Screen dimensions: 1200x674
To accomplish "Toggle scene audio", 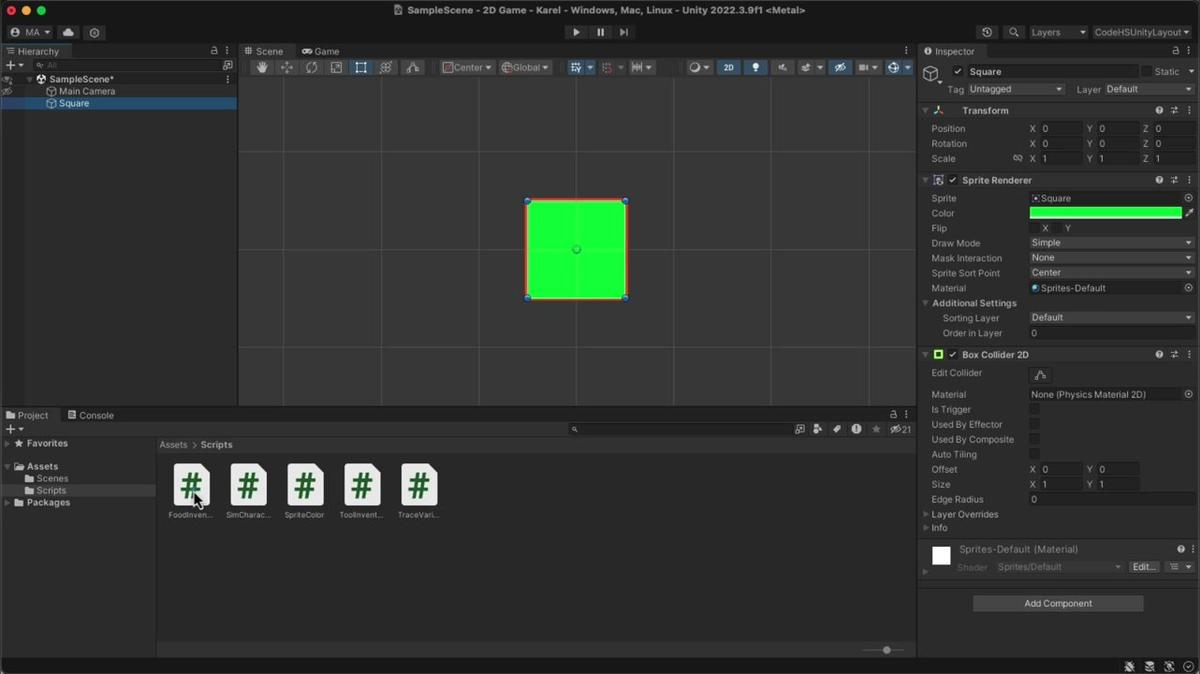I will (x=782, y=67).
